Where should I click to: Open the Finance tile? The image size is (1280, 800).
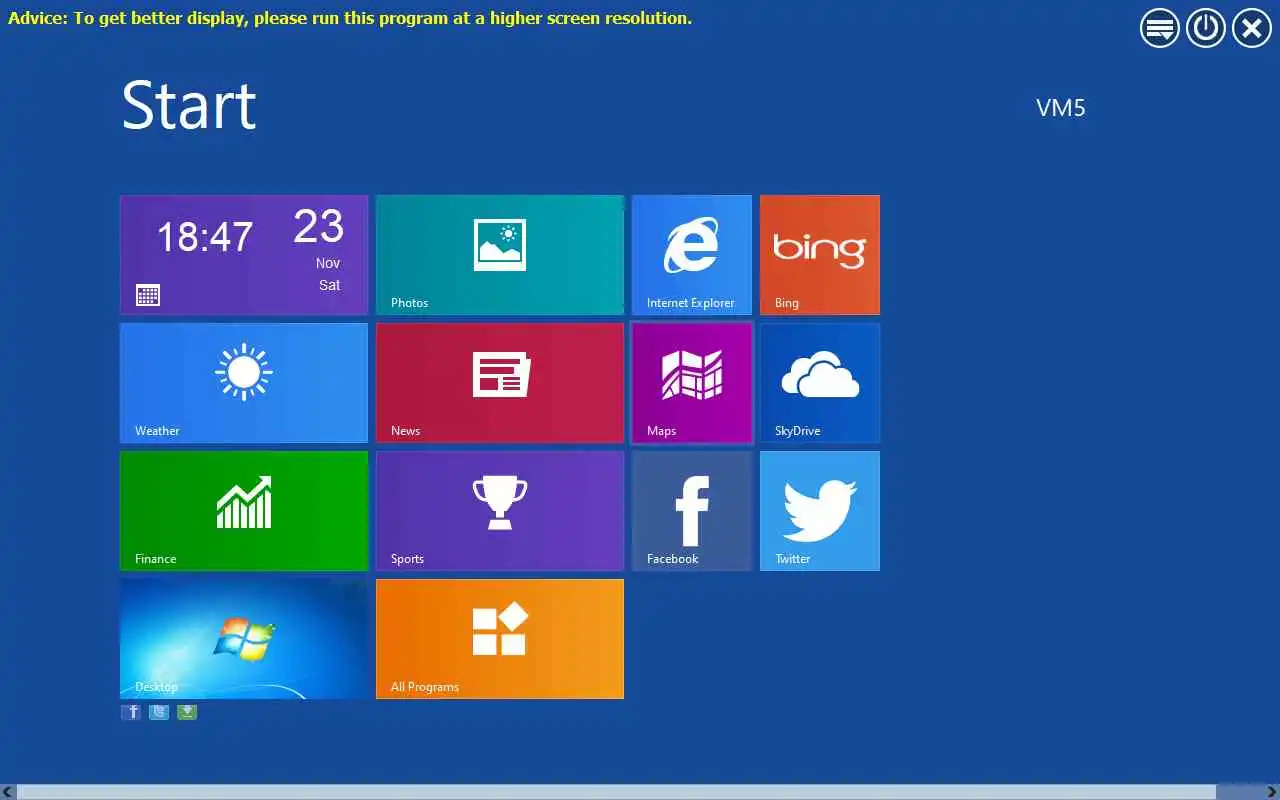point(244,511)
